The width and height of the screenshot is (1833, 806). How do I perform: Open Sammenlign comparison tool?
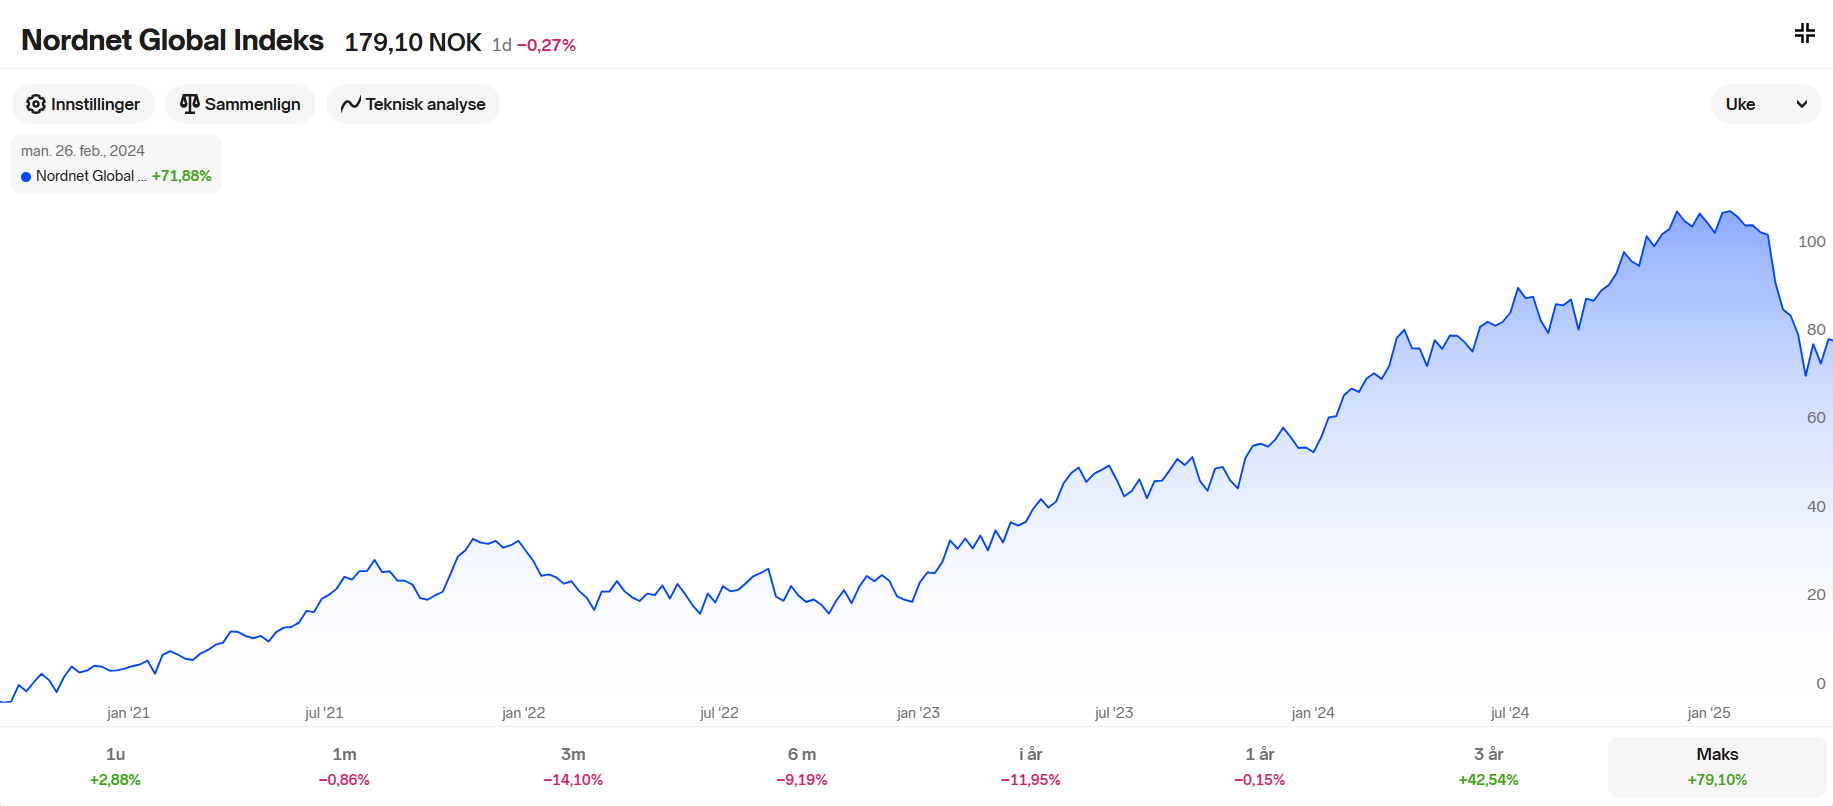click(240, 104)
